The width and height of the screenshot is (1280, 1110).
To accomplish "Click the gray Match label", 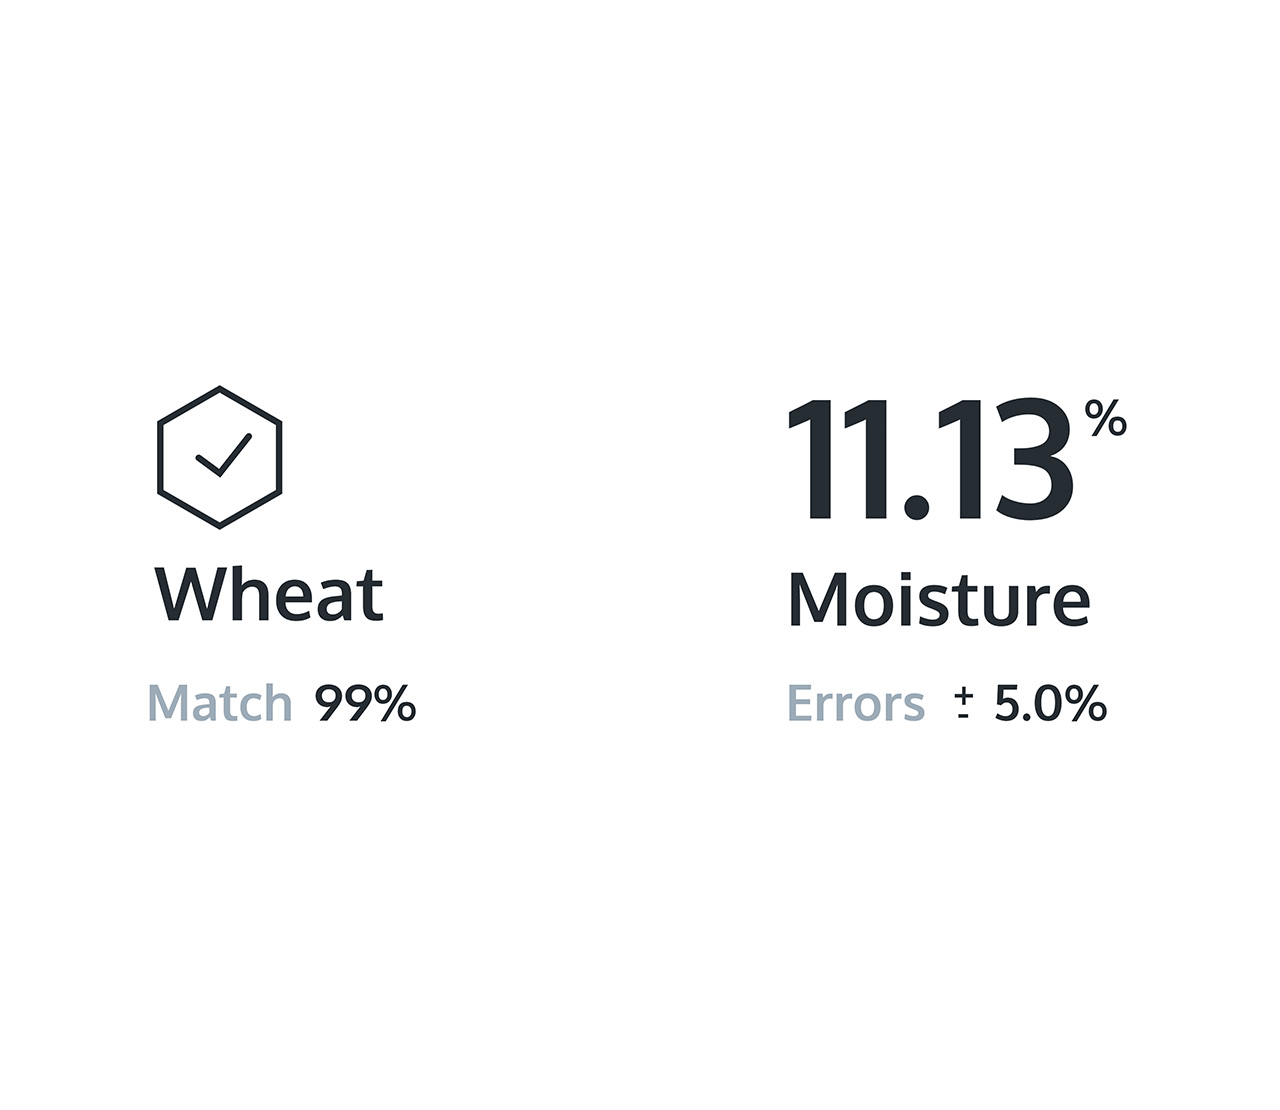I will pyautogui.click(x=220, y=703).
